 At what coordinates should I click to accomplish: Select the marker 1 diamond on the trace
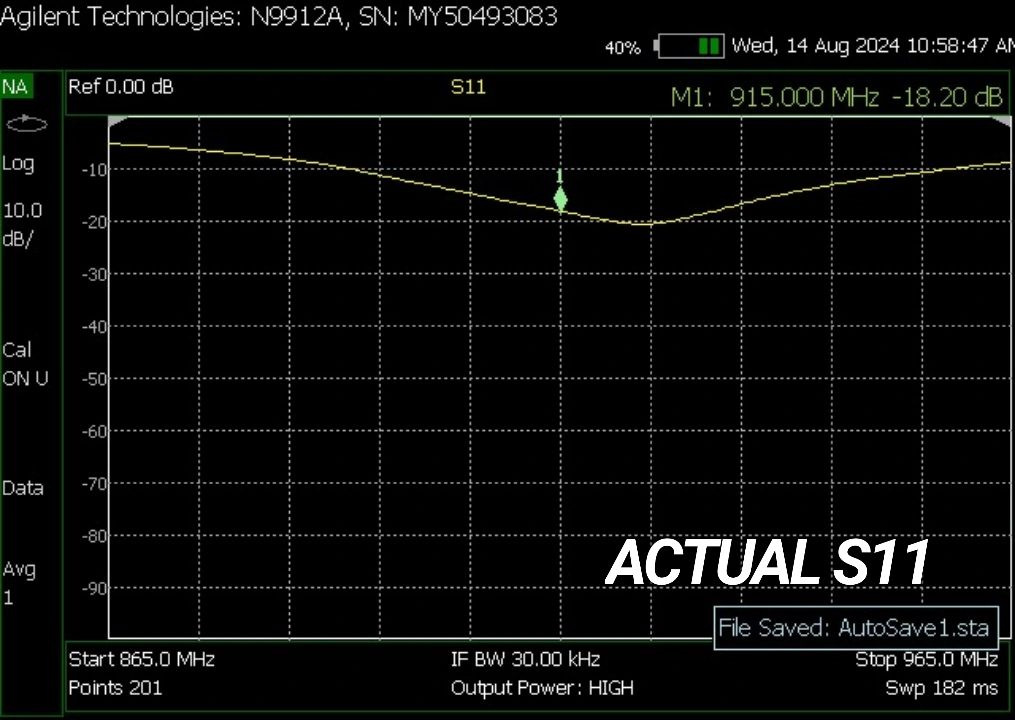[x=560, y=199]
